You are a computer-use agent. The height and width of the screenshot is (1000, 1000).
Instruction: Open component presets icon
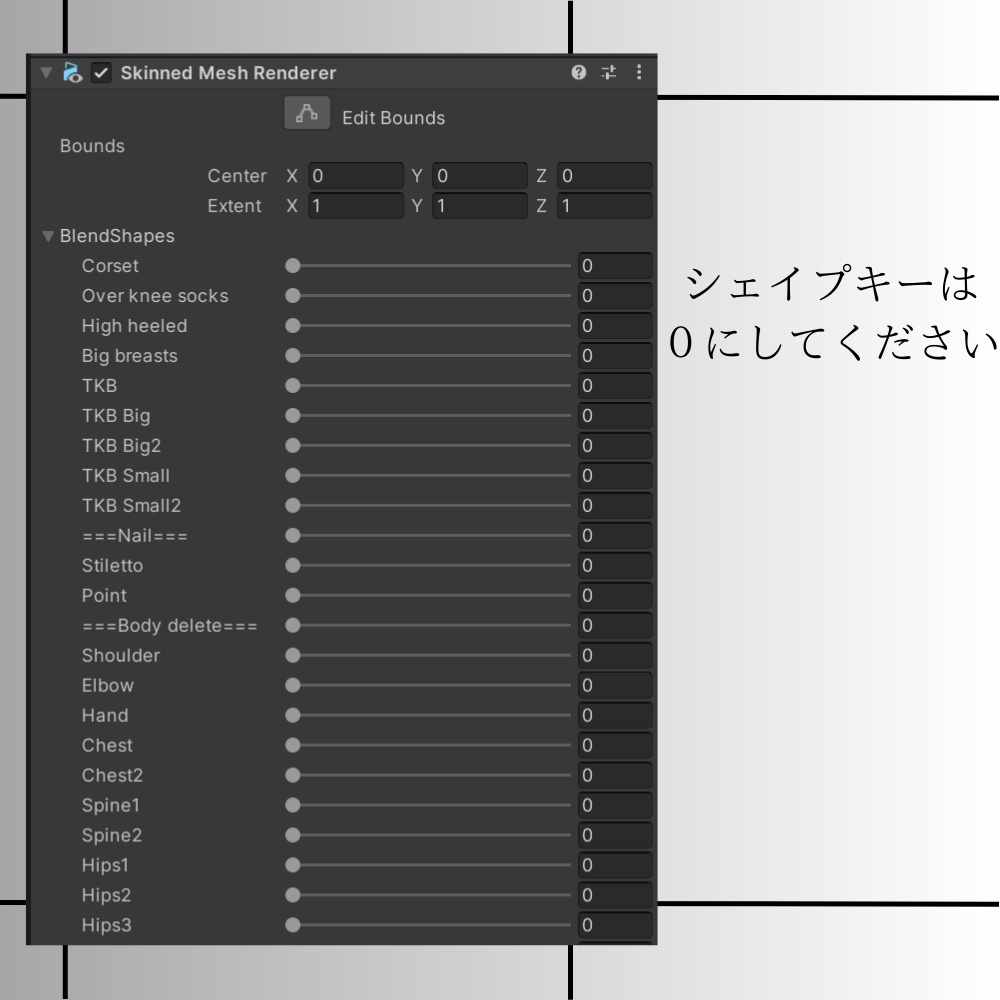609,72
